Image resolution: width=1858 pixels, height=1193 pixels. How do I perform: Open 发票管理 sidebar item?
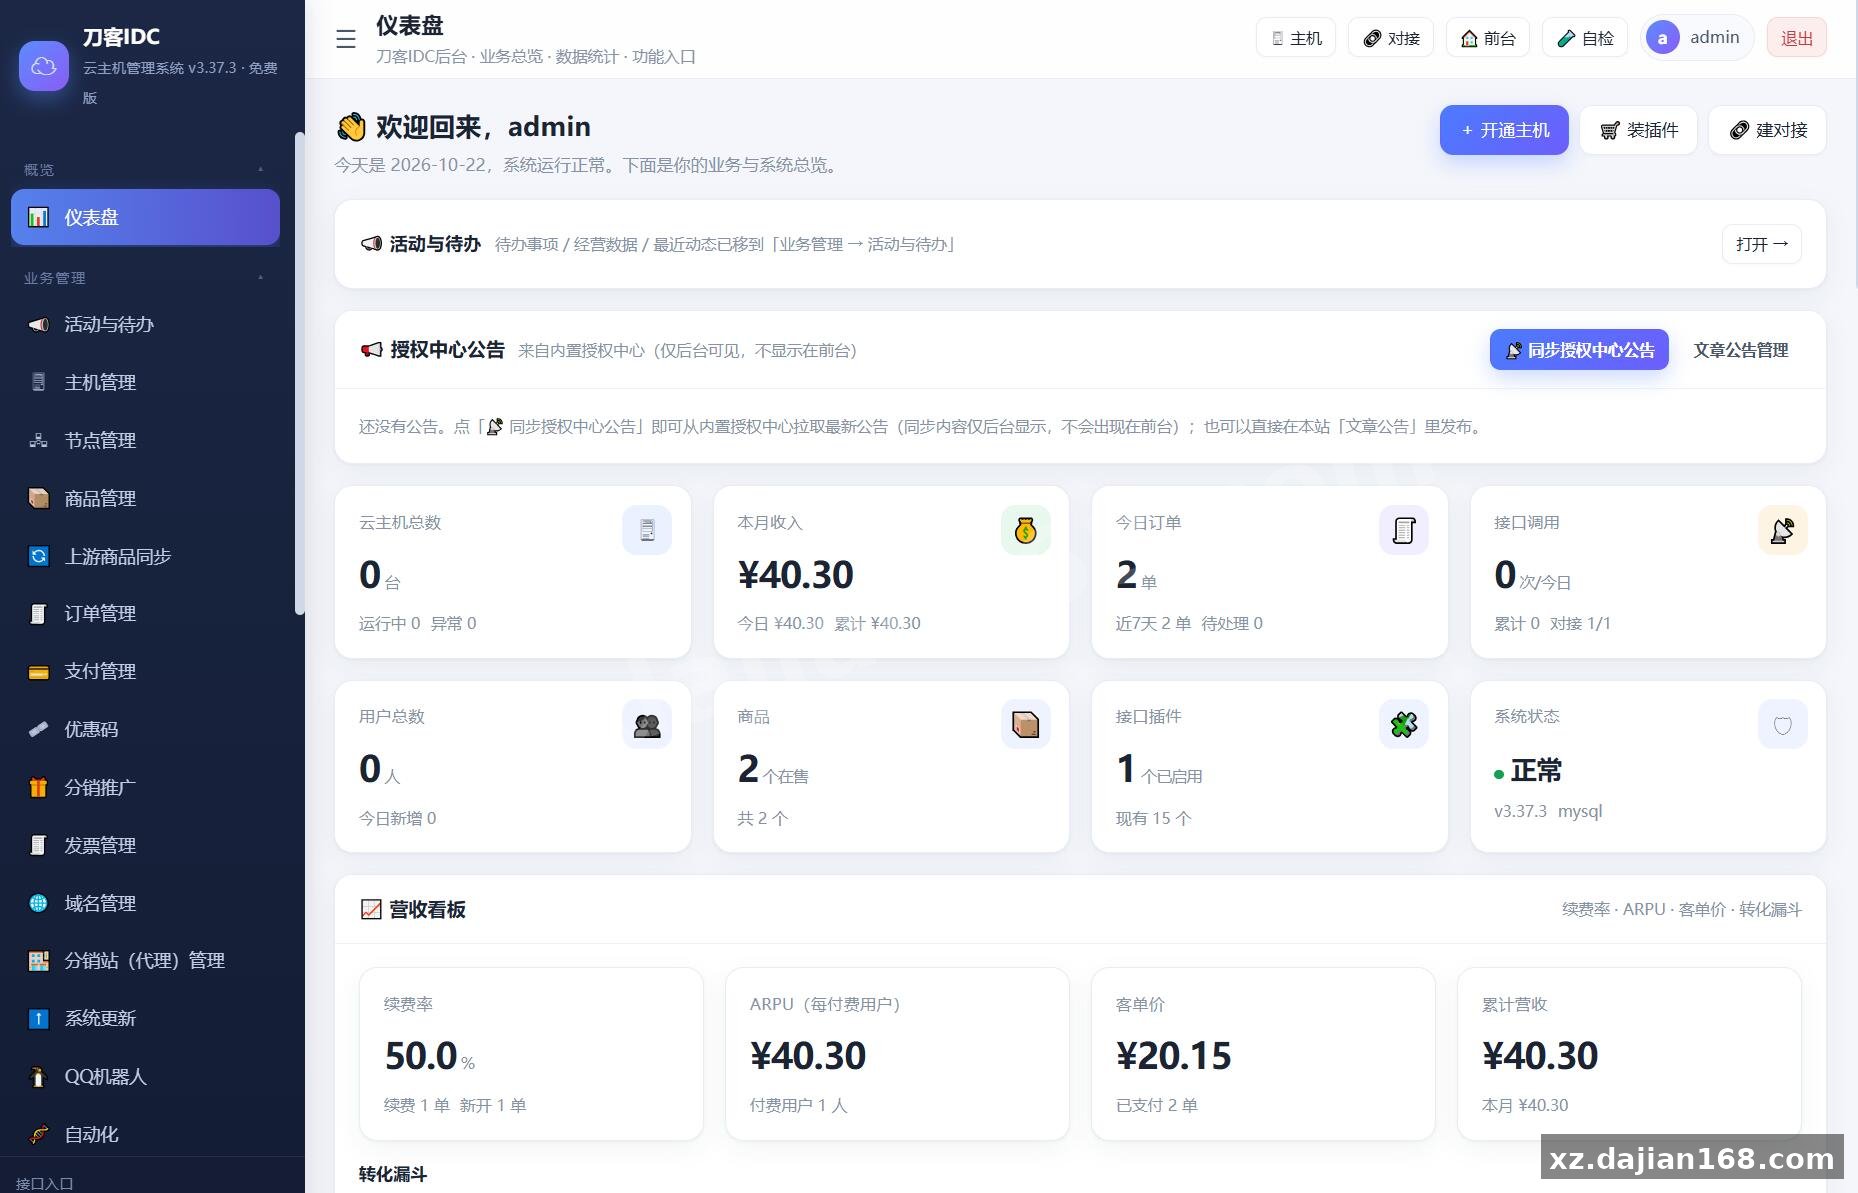coord(145,845)
